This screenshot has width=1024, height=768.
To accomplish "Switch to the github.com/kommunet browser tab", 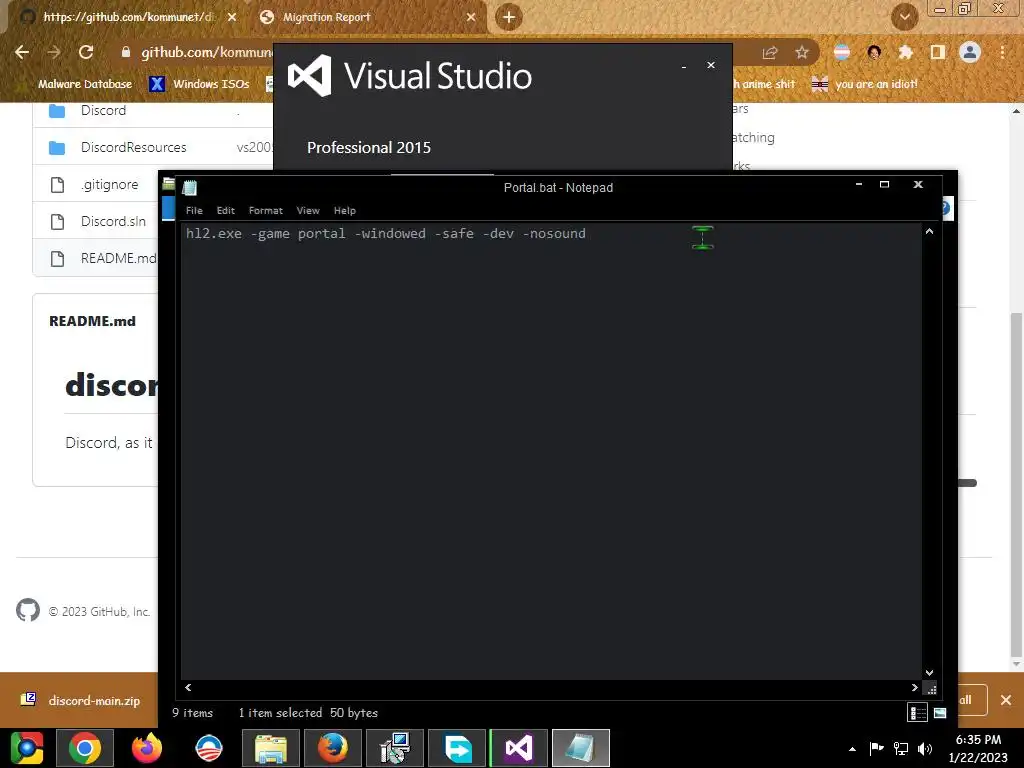I will (x=128, y=17).
